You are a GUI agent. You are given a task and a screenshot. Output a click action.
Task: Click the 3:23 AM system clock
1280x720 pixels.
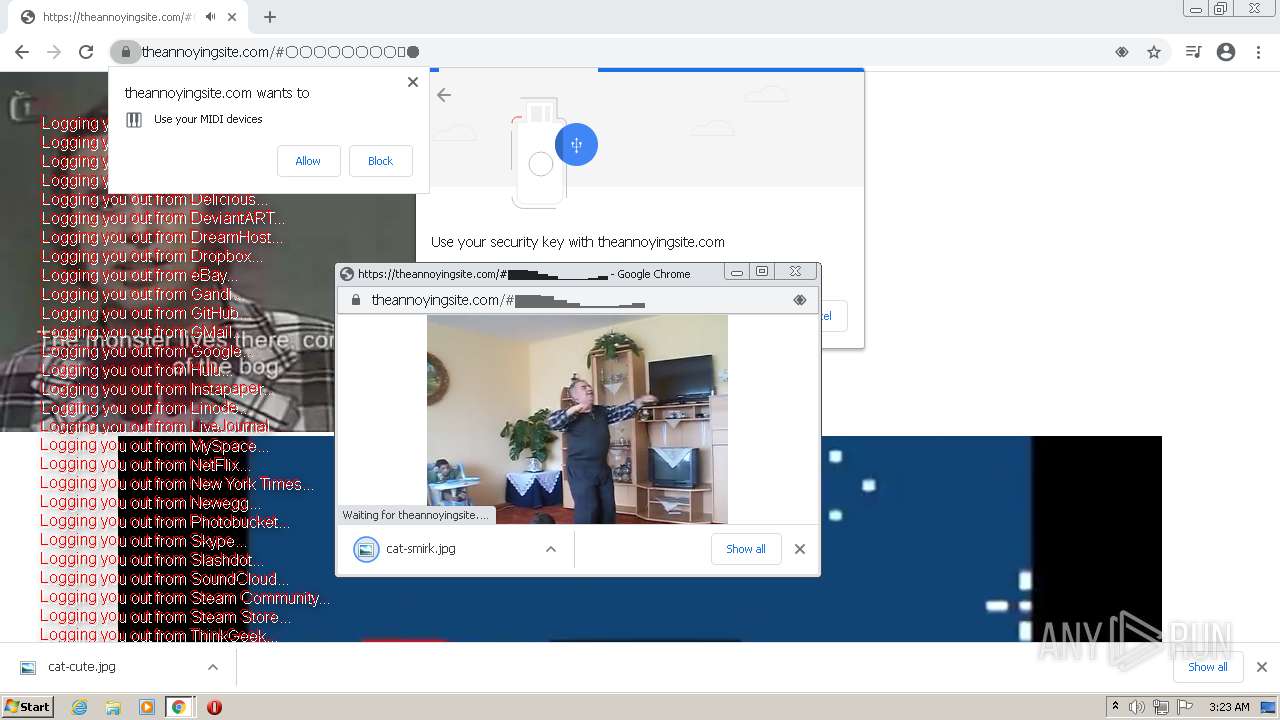[1229, 707]
